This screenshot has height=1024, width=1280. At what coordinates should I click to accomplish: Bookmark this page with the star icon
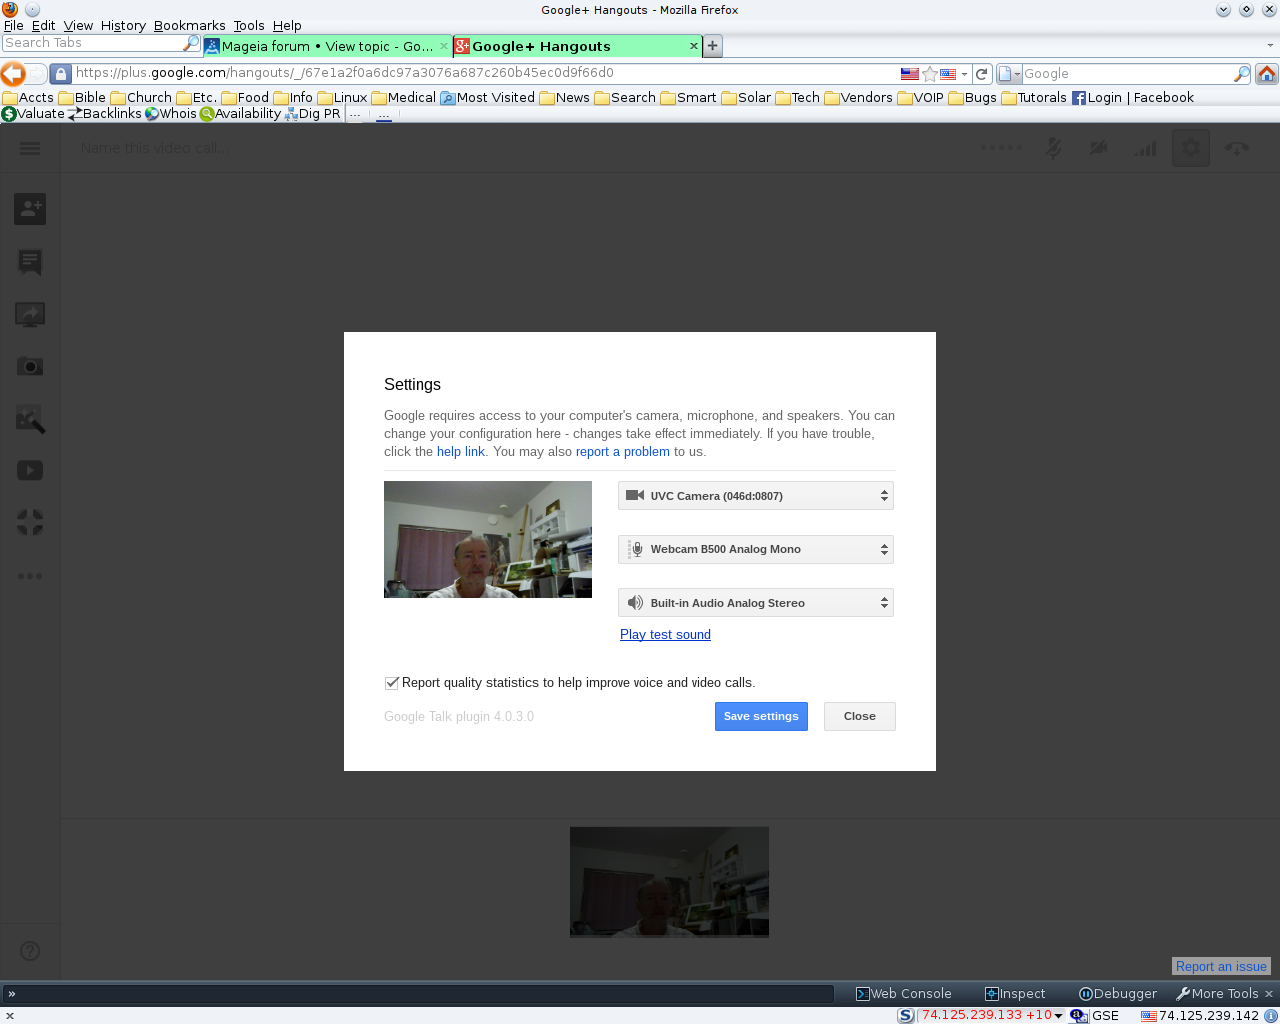[930, 74]
